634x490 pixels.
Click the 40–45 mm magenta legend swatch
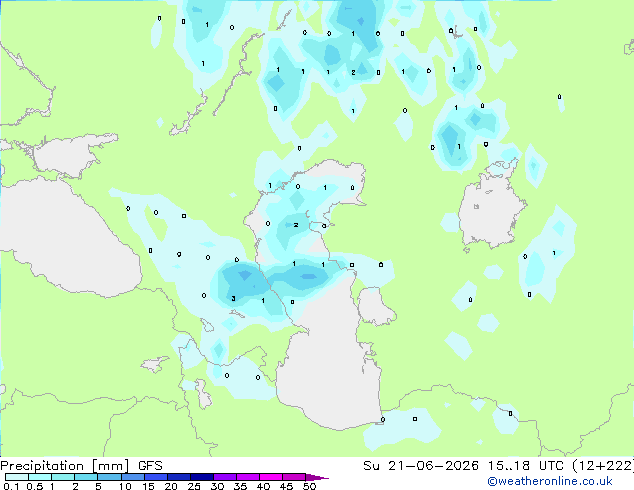click(x=271, y=477)
